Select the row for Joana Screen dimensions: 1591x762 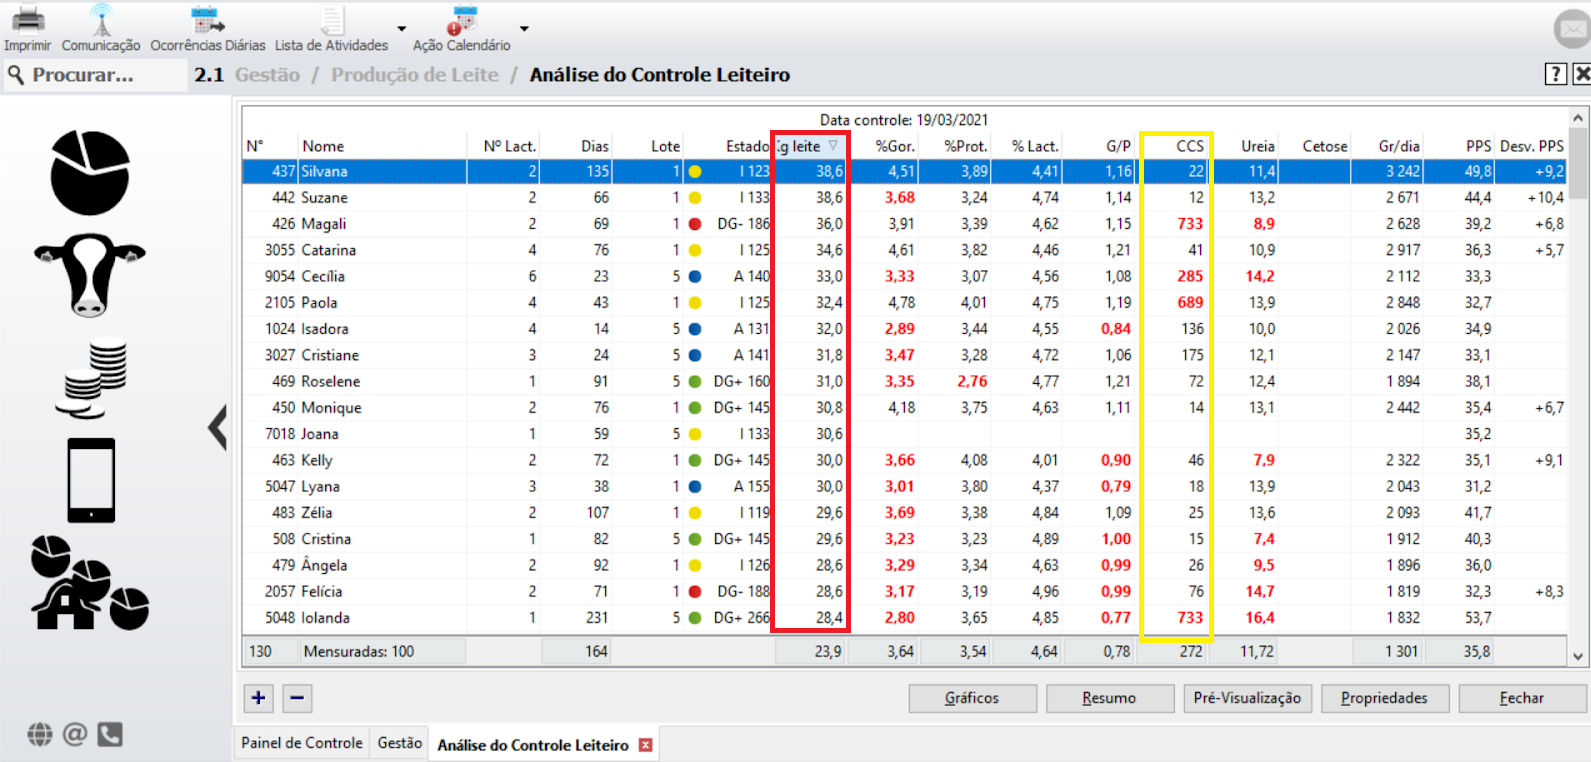[905, 434]
